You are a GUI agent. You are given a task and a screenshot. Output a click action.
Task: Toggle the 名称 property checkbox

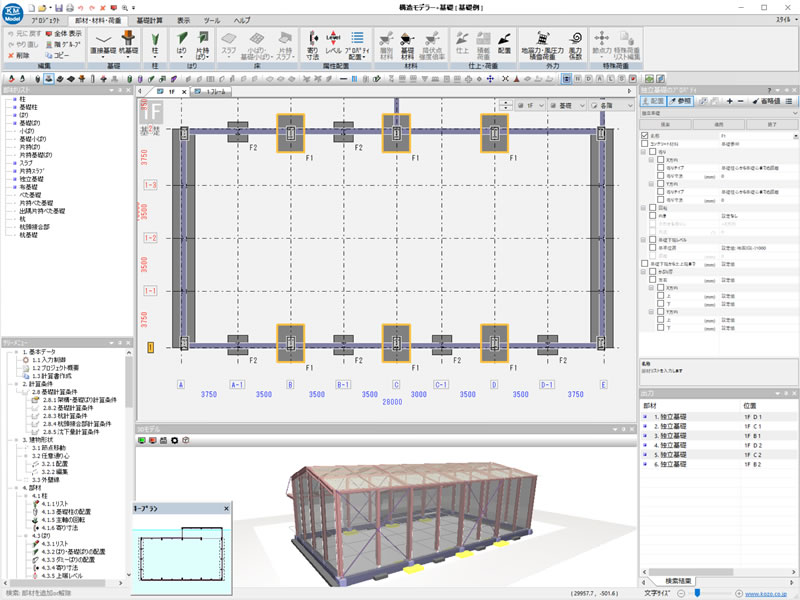pyautogui.click(x=644, y=135)
